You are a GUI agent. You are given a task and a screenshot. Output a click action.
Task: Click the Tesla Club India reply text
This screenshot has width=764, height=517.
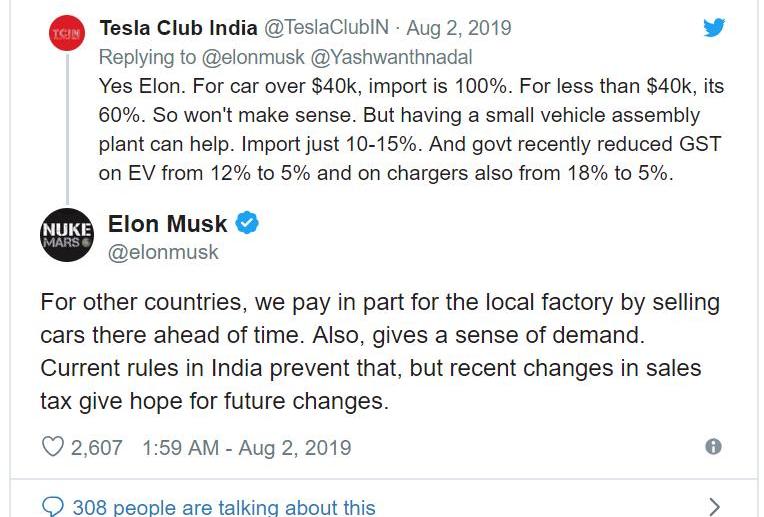pos(411,130)
